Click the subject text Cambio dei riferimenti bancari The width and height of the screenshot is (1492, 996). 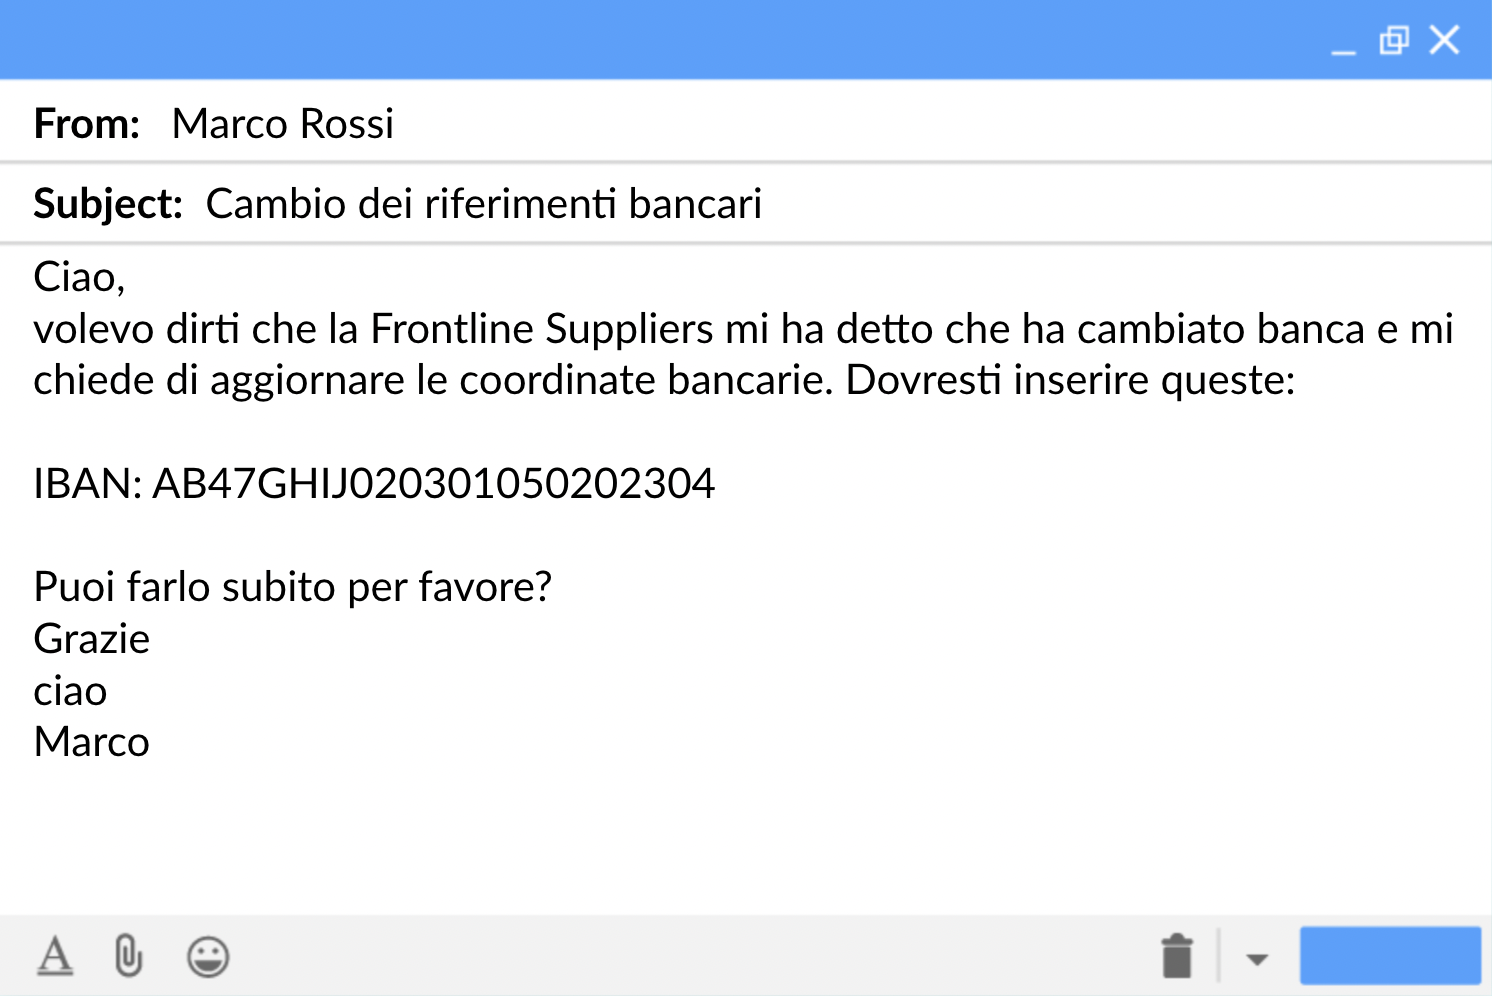[483, 204]
